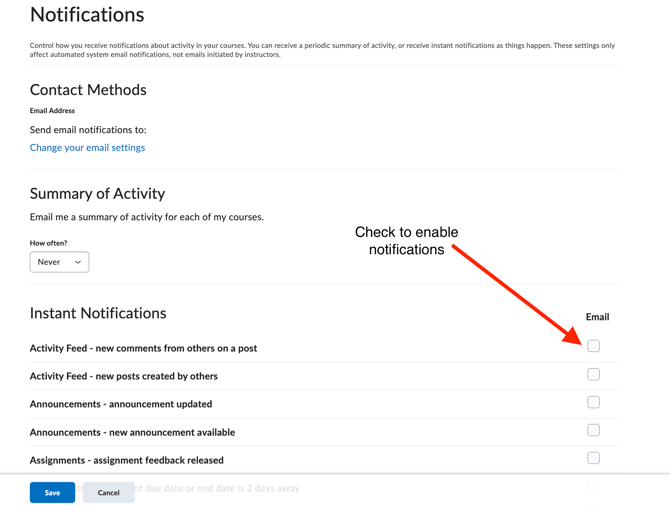Enable email for new announcement available
The width and height of the screenshot is (670, 510).
pyautogui.click(x=593, y=430)
